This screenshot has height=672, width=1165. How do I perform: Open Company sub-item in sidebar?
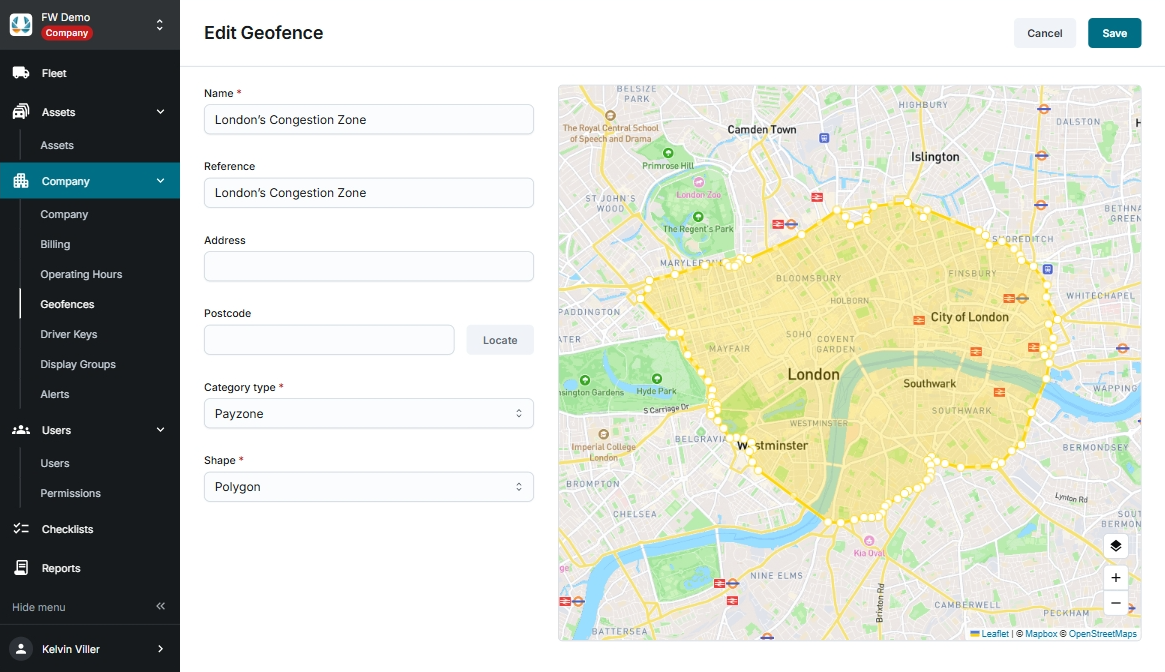(64, 214)
